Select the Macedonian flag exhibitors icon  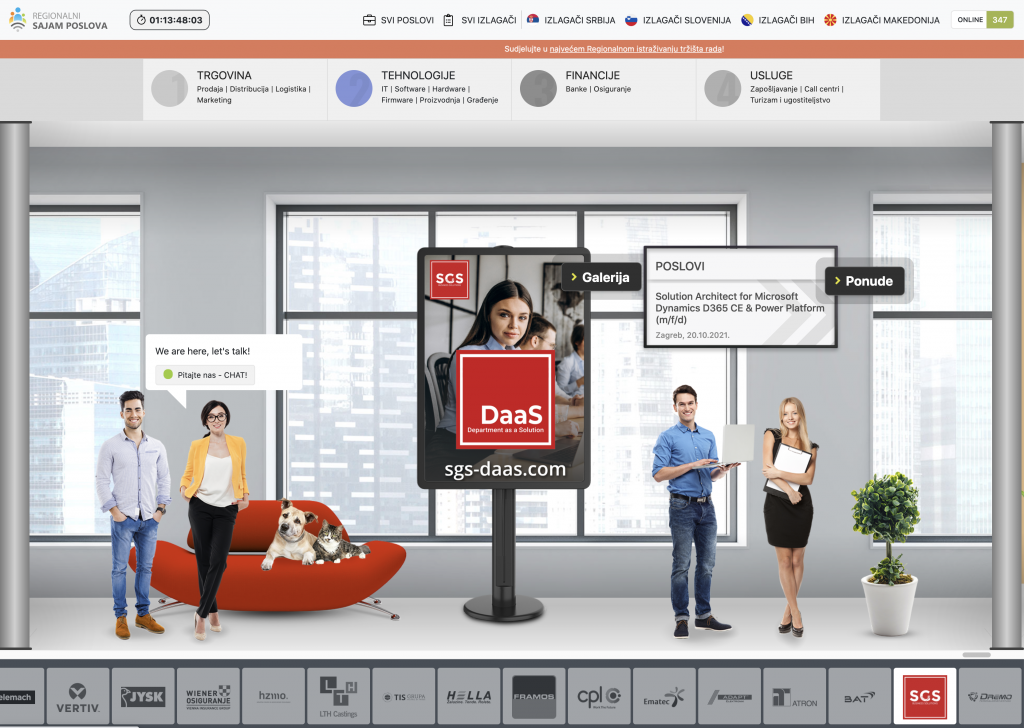click(x=830, y=20)
